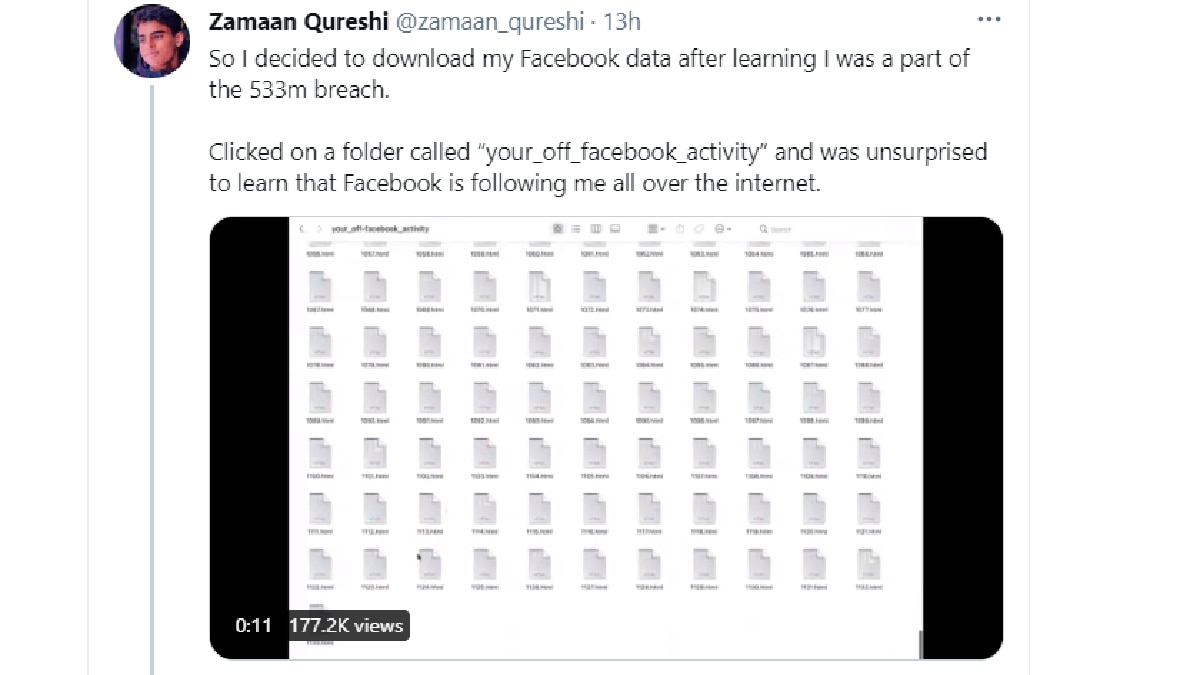Click the Finder search field
Viewport: 1200px width, 675px height.
click(790, 229)
